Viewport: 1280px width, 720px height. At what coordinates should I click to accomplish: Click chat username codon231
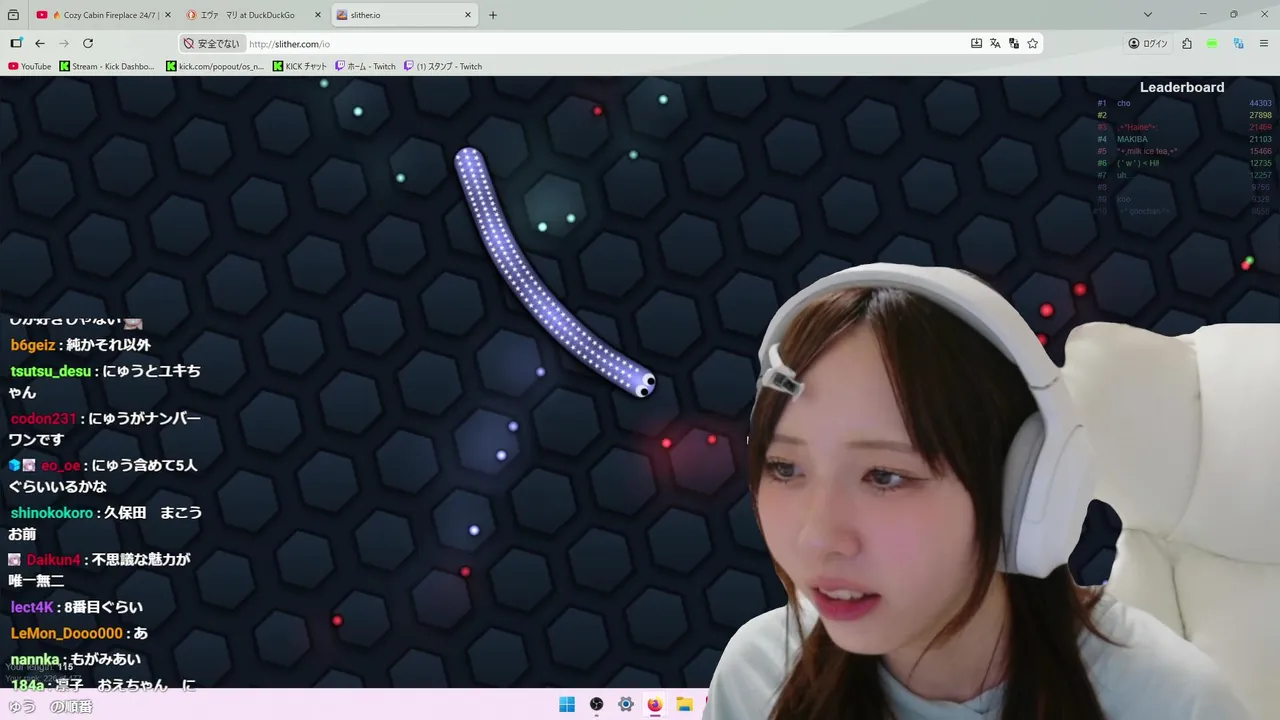pyautogui.click(x=44, y=419)
